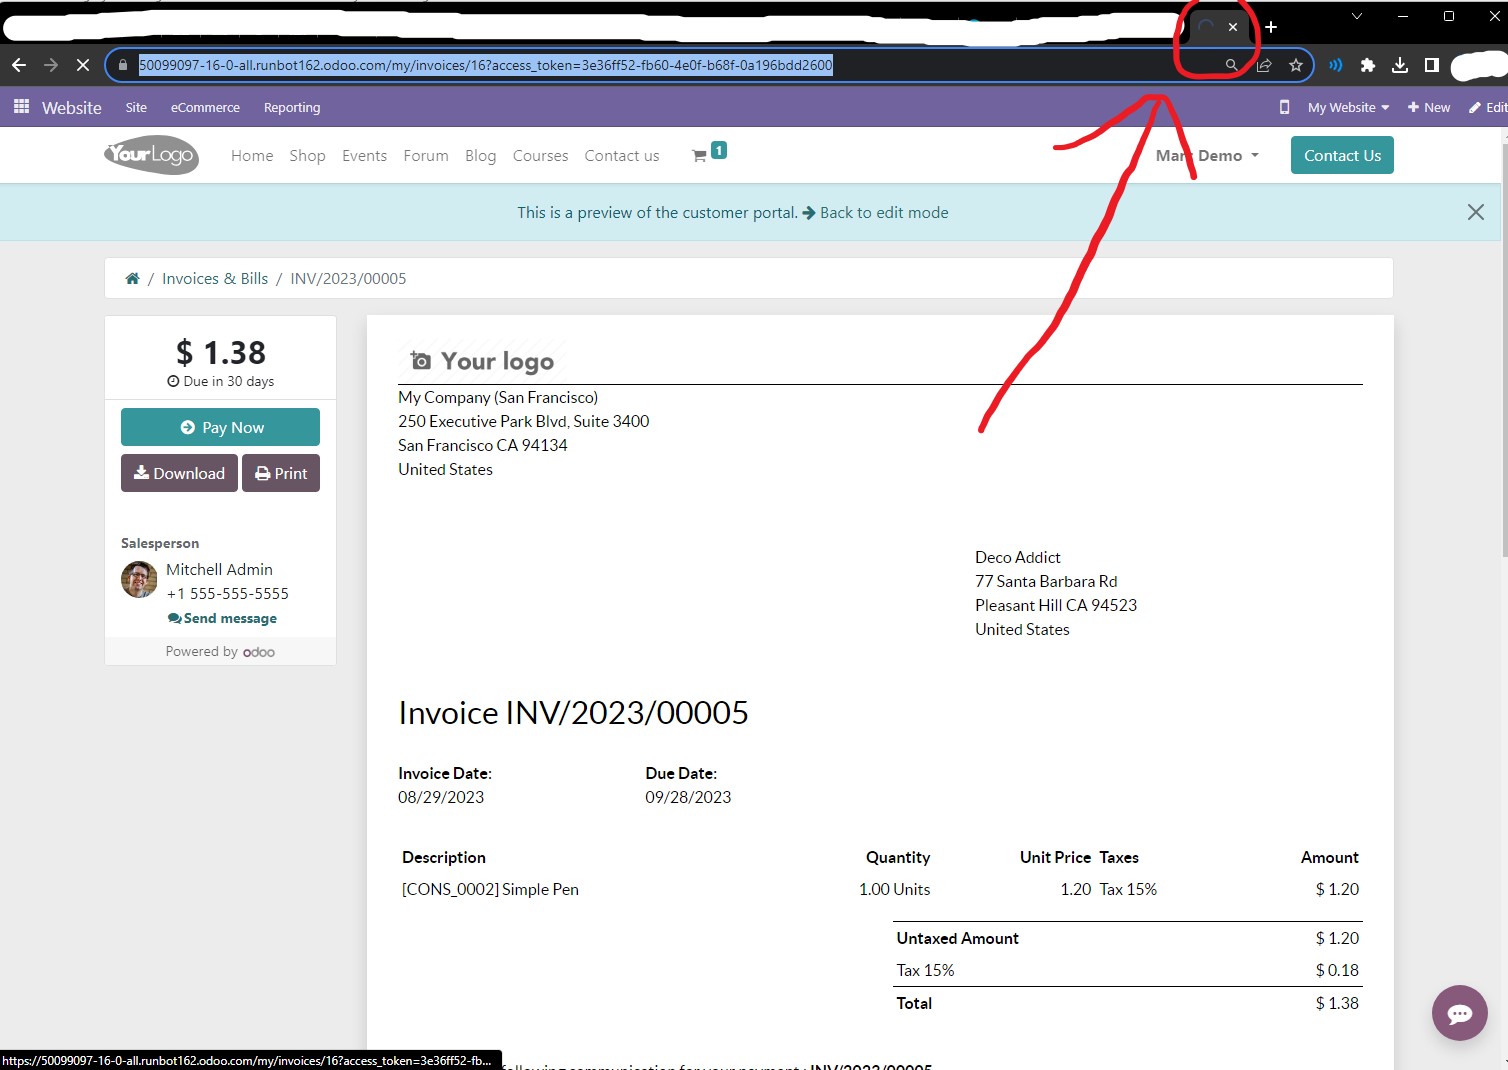Open the Mark Demo user dropdown
The width and height of the screenshot is (1508, 1070).
1206,155
